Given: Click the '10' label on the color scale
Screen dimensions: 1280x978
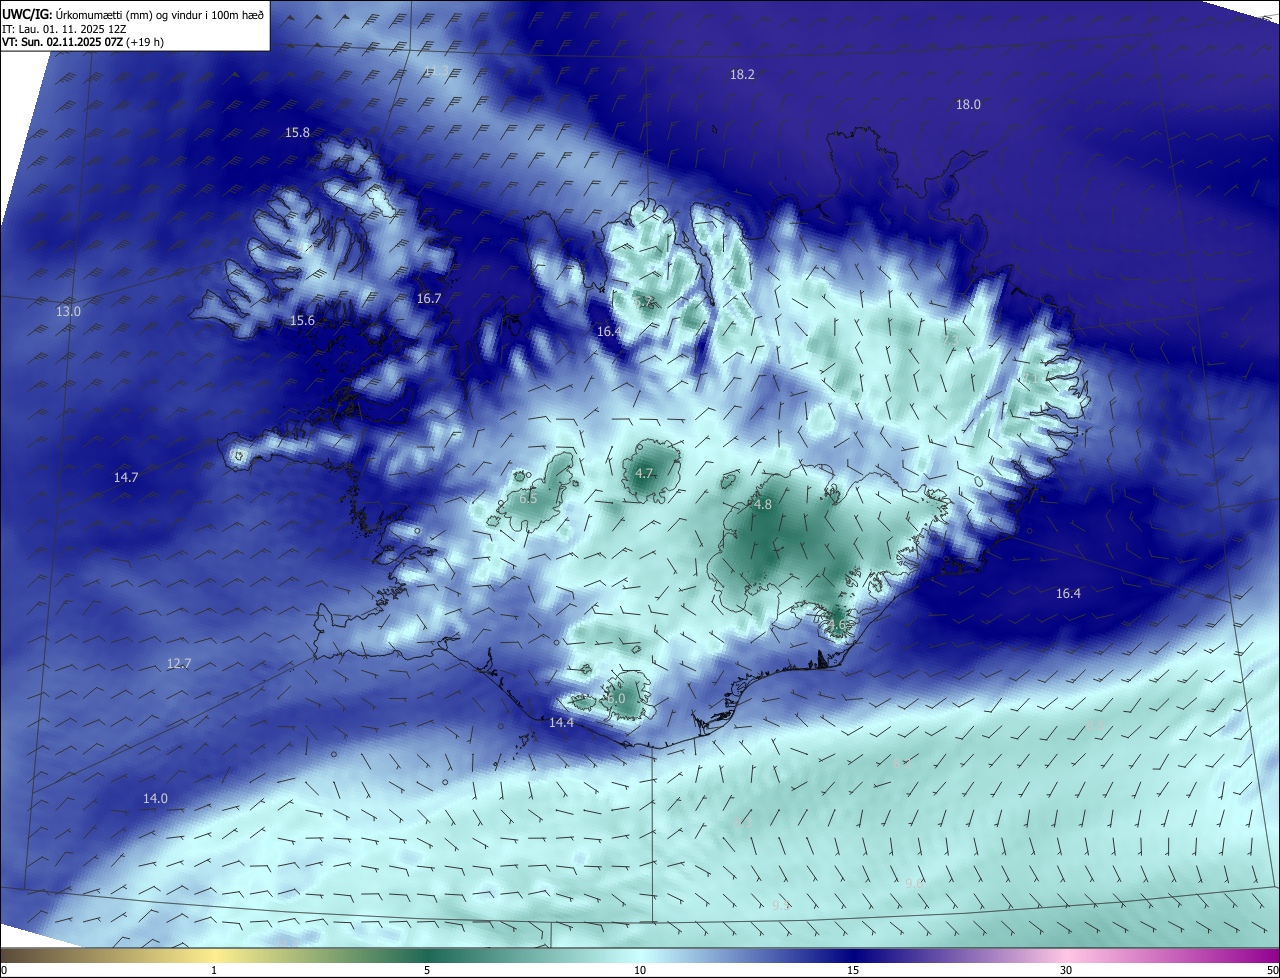Looking at the screenshot, I should tap(640, 971).
